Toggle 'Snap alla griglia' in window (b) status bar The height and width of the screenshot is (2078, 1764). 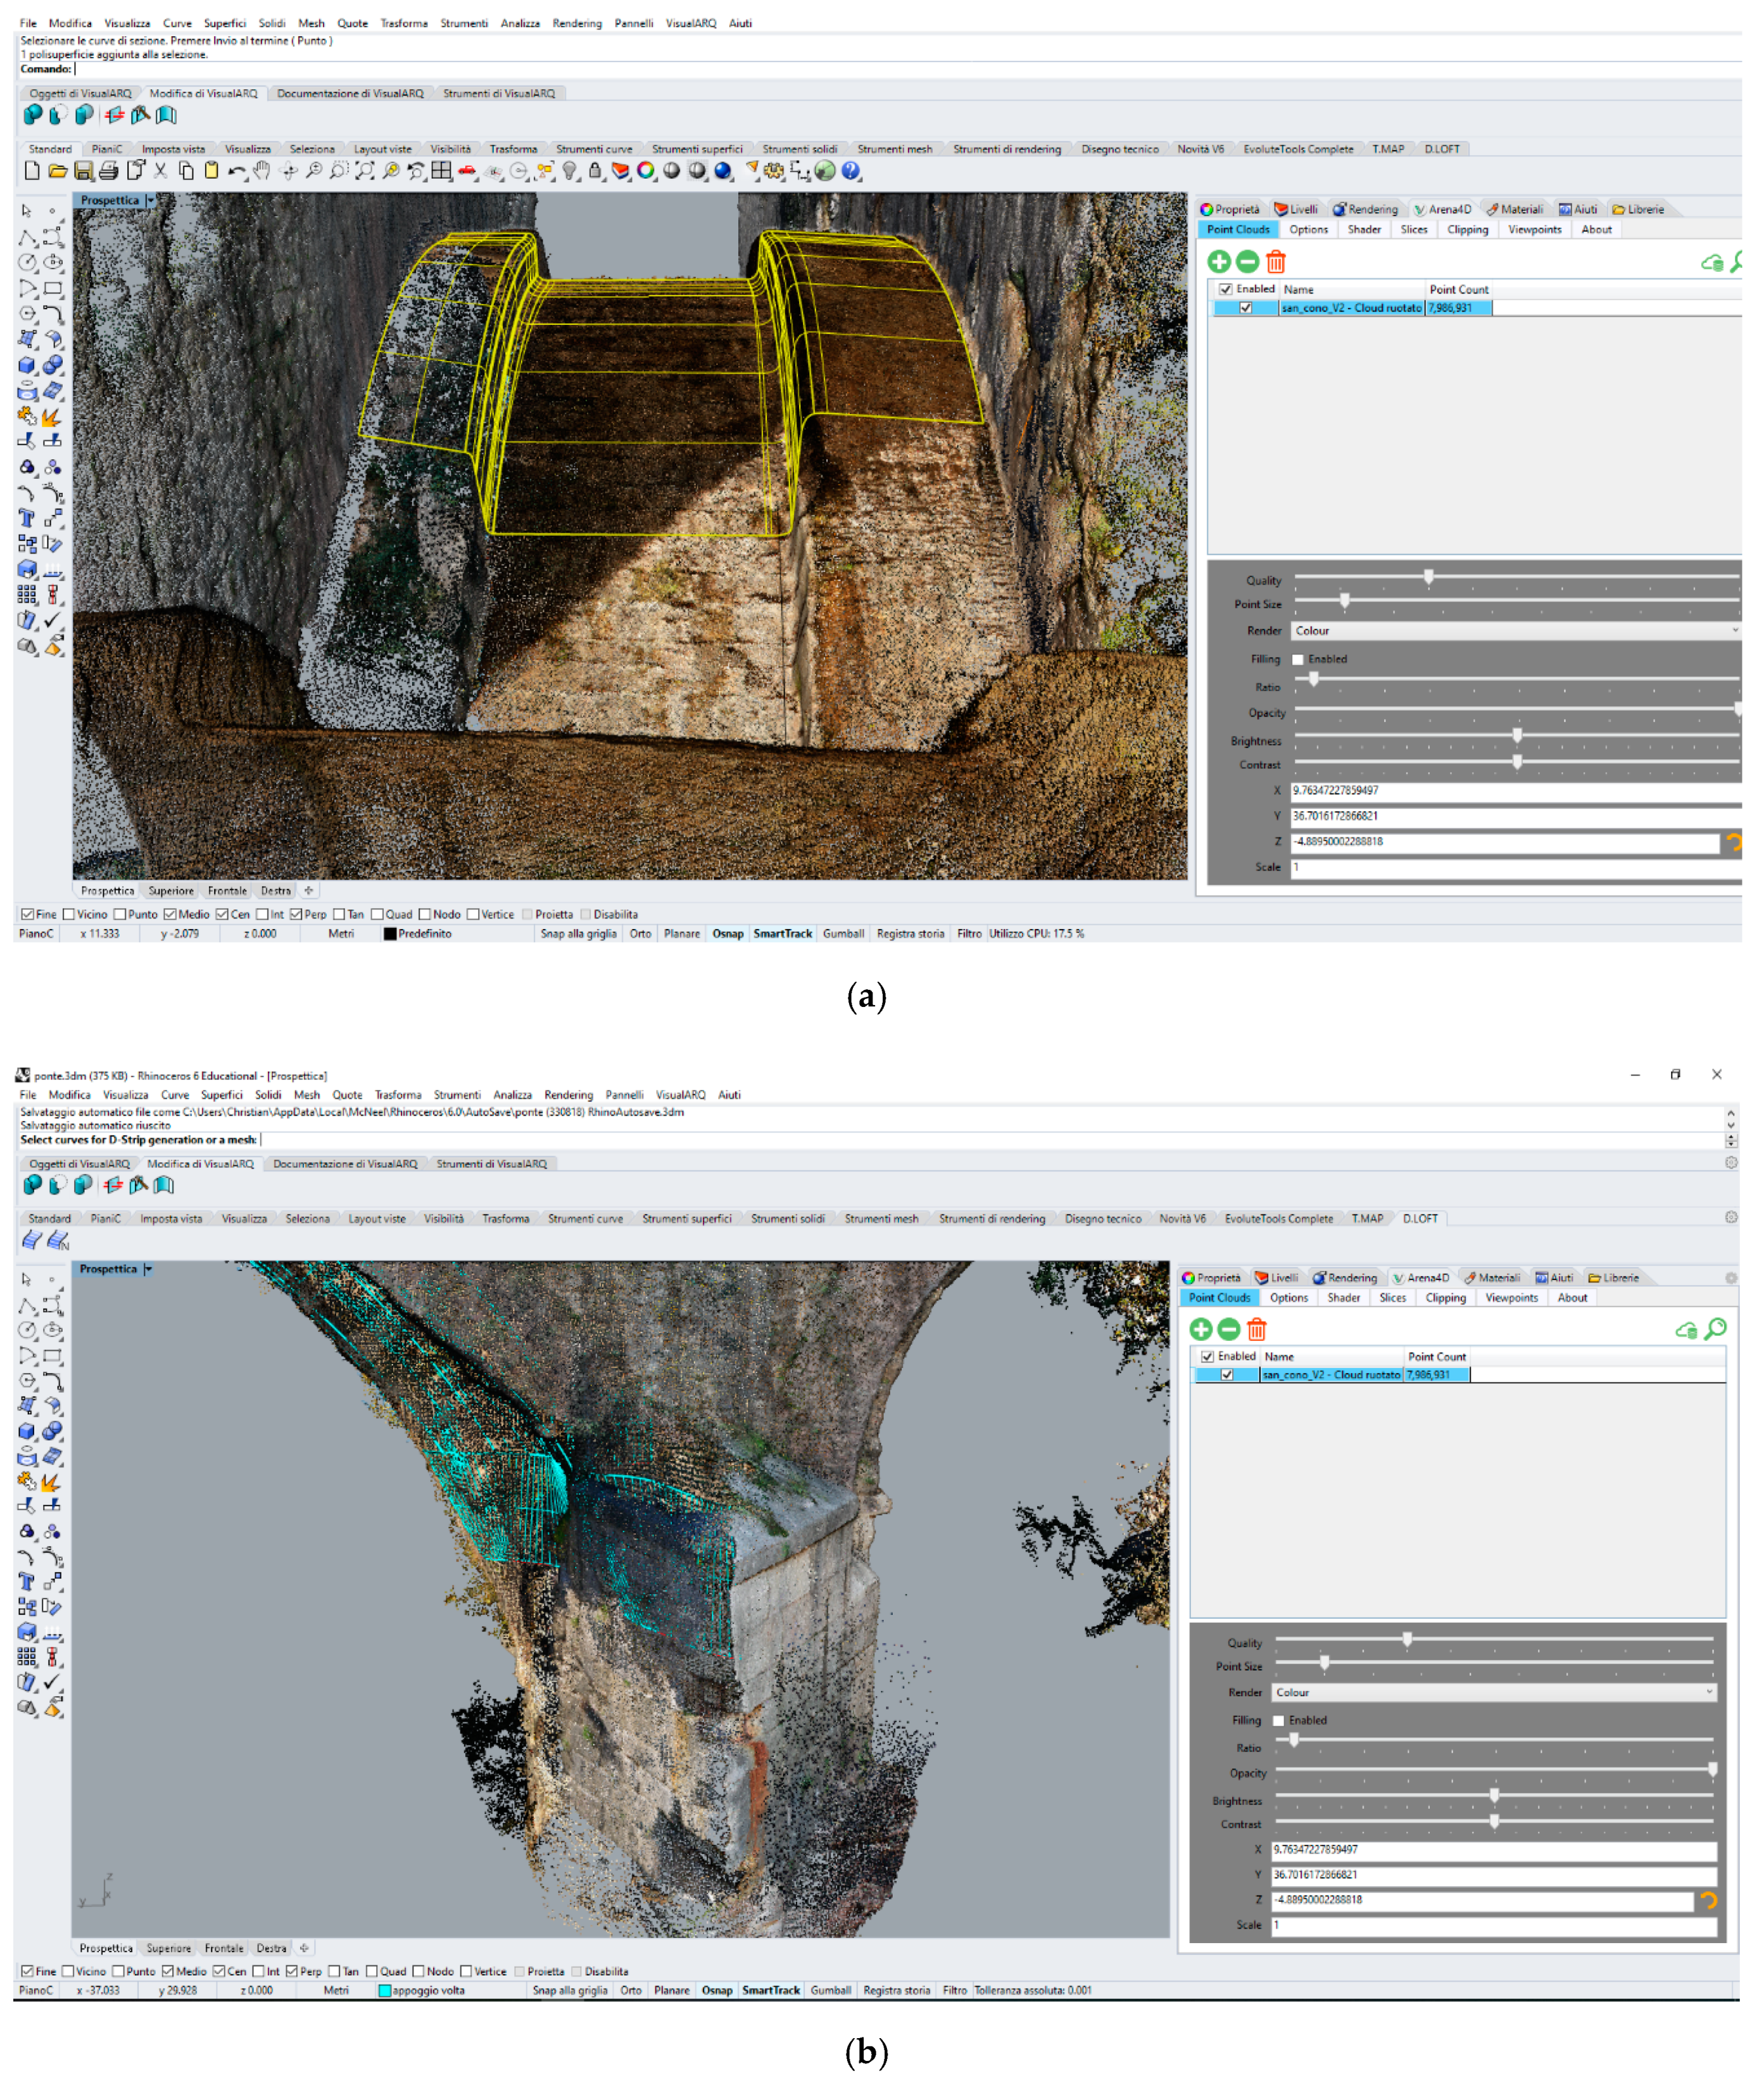click(x=569, y=1990)
